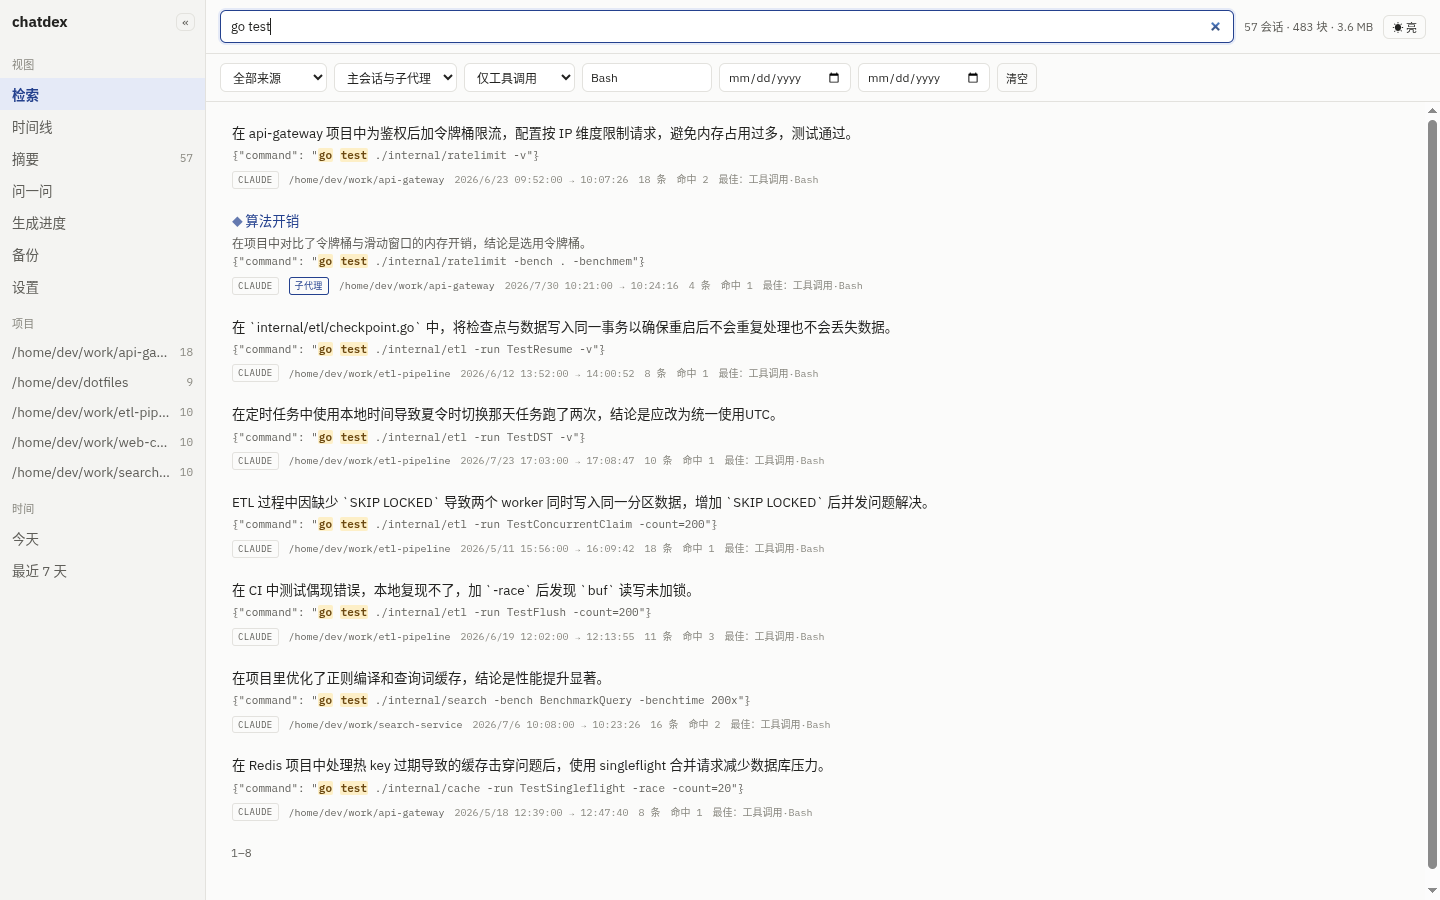Image resolution: width=1440 pixels, height=900 pixels.
Task: Open the 夏令时 UTC result title
Action: [506, 414]
